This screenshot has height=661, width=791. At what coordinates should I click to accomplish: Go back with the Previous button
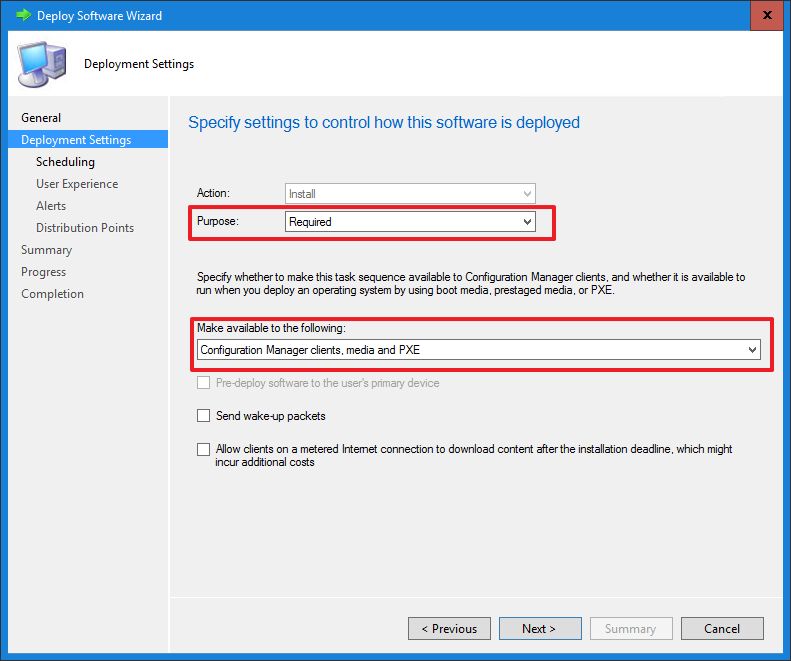tap(449, 629)
